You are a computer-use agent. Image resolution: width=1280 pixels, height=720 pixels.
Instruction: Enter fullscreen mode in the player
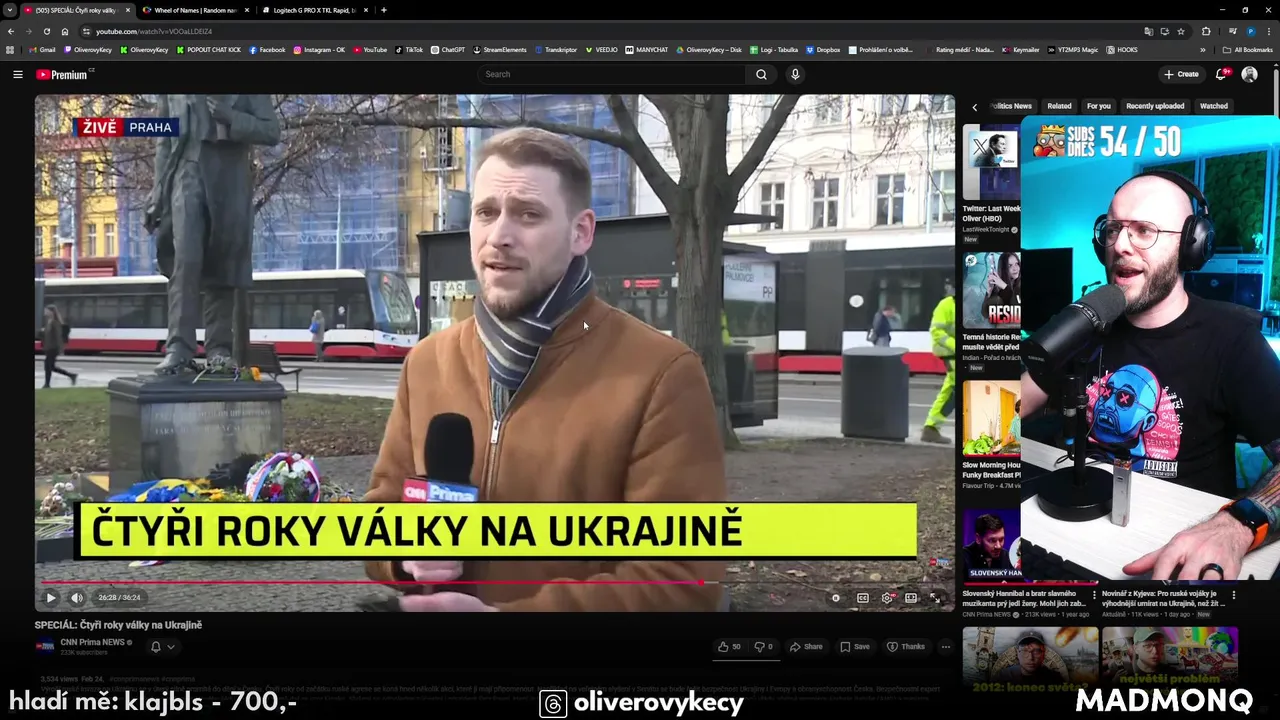click(935, 598)
